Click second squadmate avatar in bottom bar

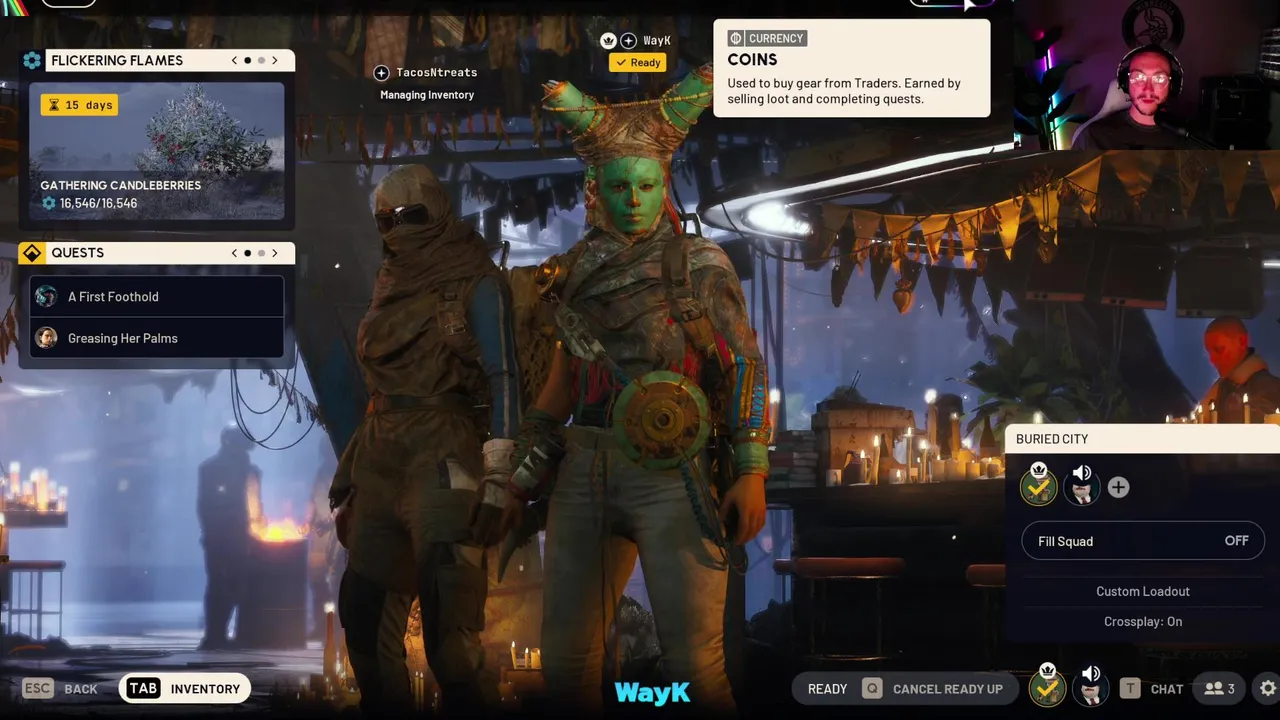(1090, 687)
